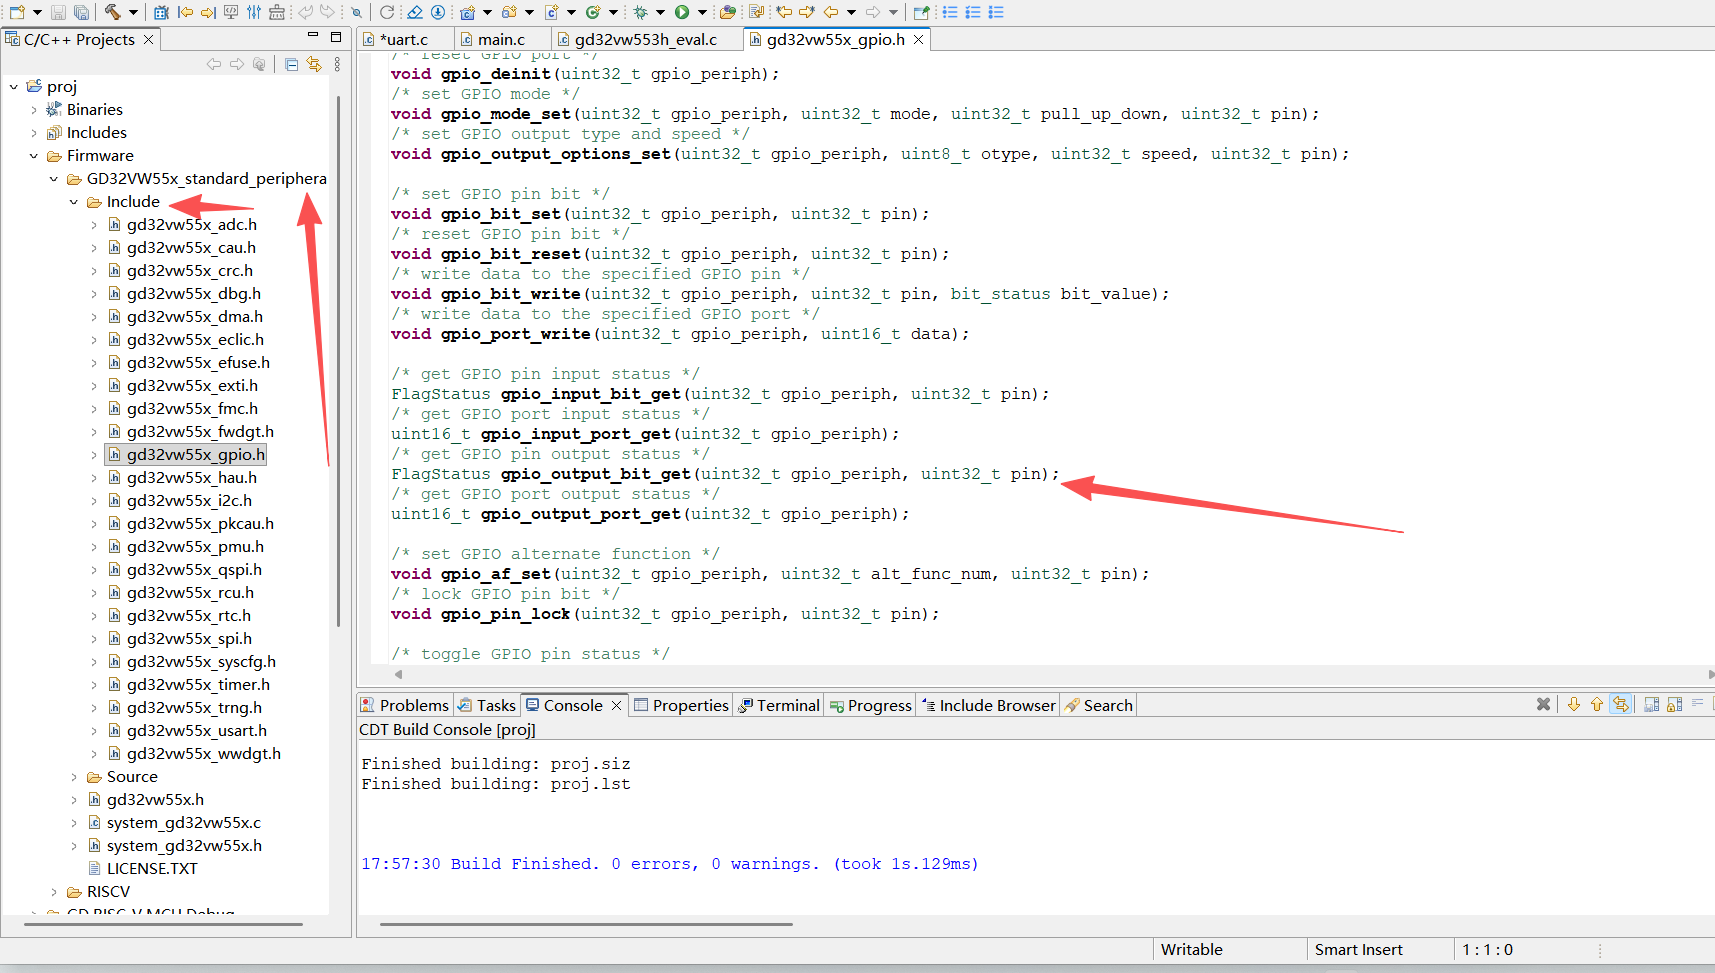Select system_gd32vw55x.c in project tree
The width and height of the screenshot is (1715, 973).
(184, 823)
